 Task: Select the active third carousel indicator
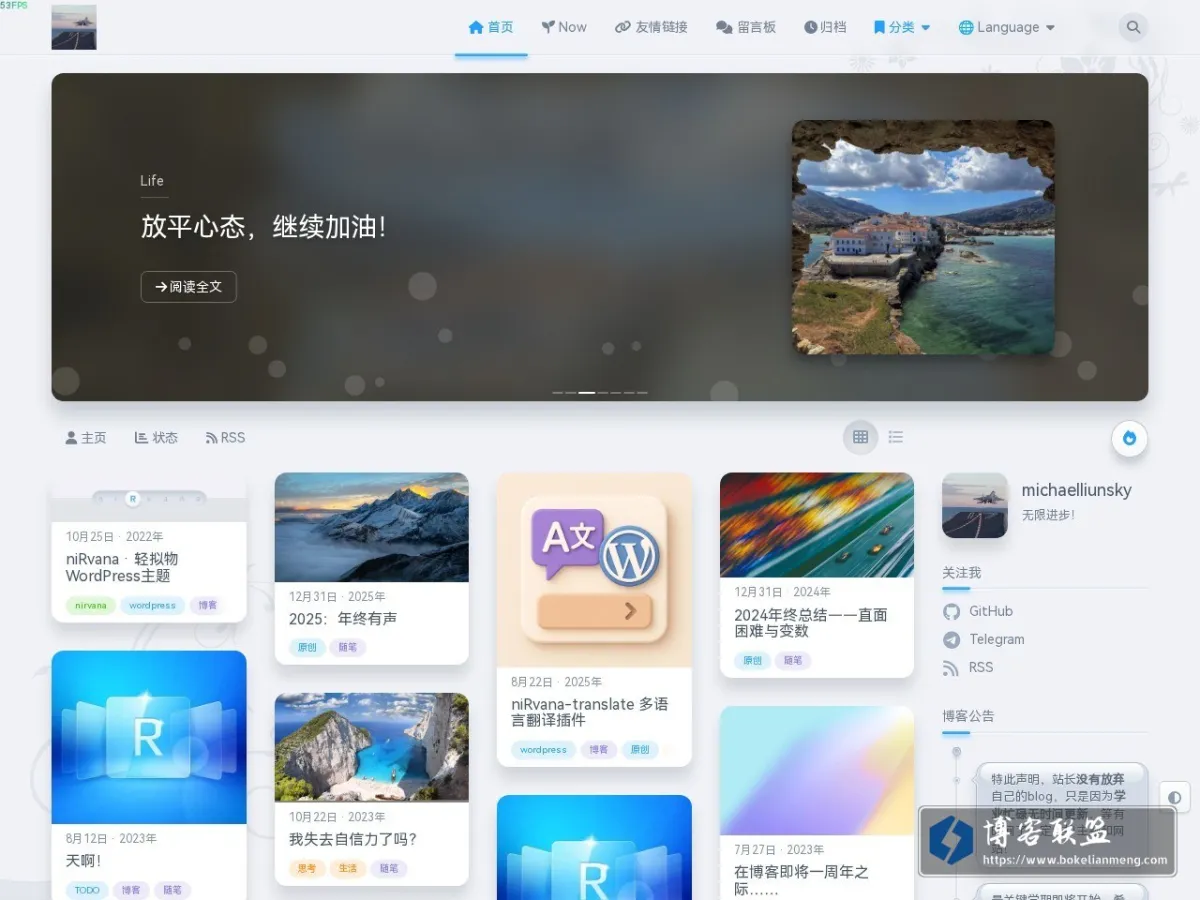pyautogui.click(x=587, y=393)
